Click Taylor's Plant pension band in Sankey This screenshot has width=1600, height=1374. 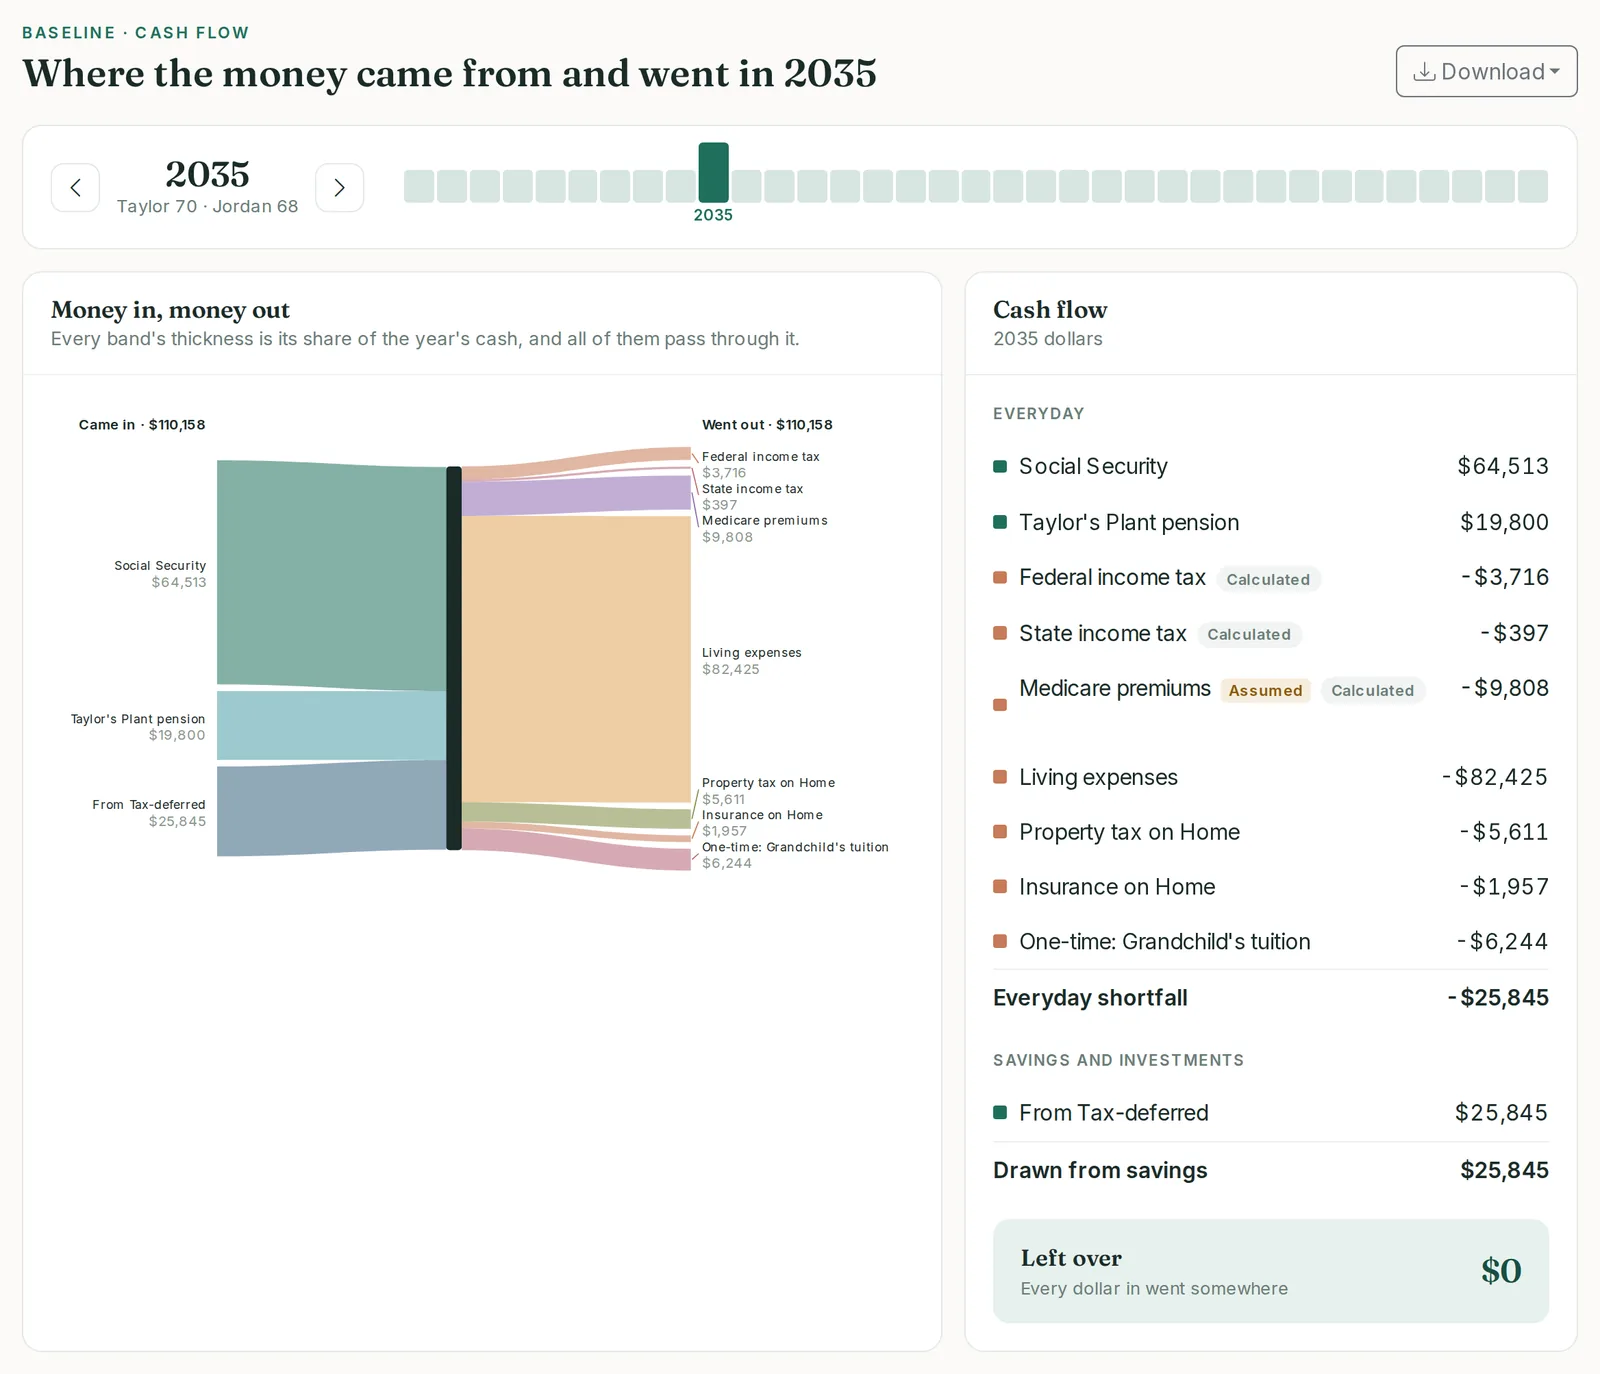coord(332,725)
